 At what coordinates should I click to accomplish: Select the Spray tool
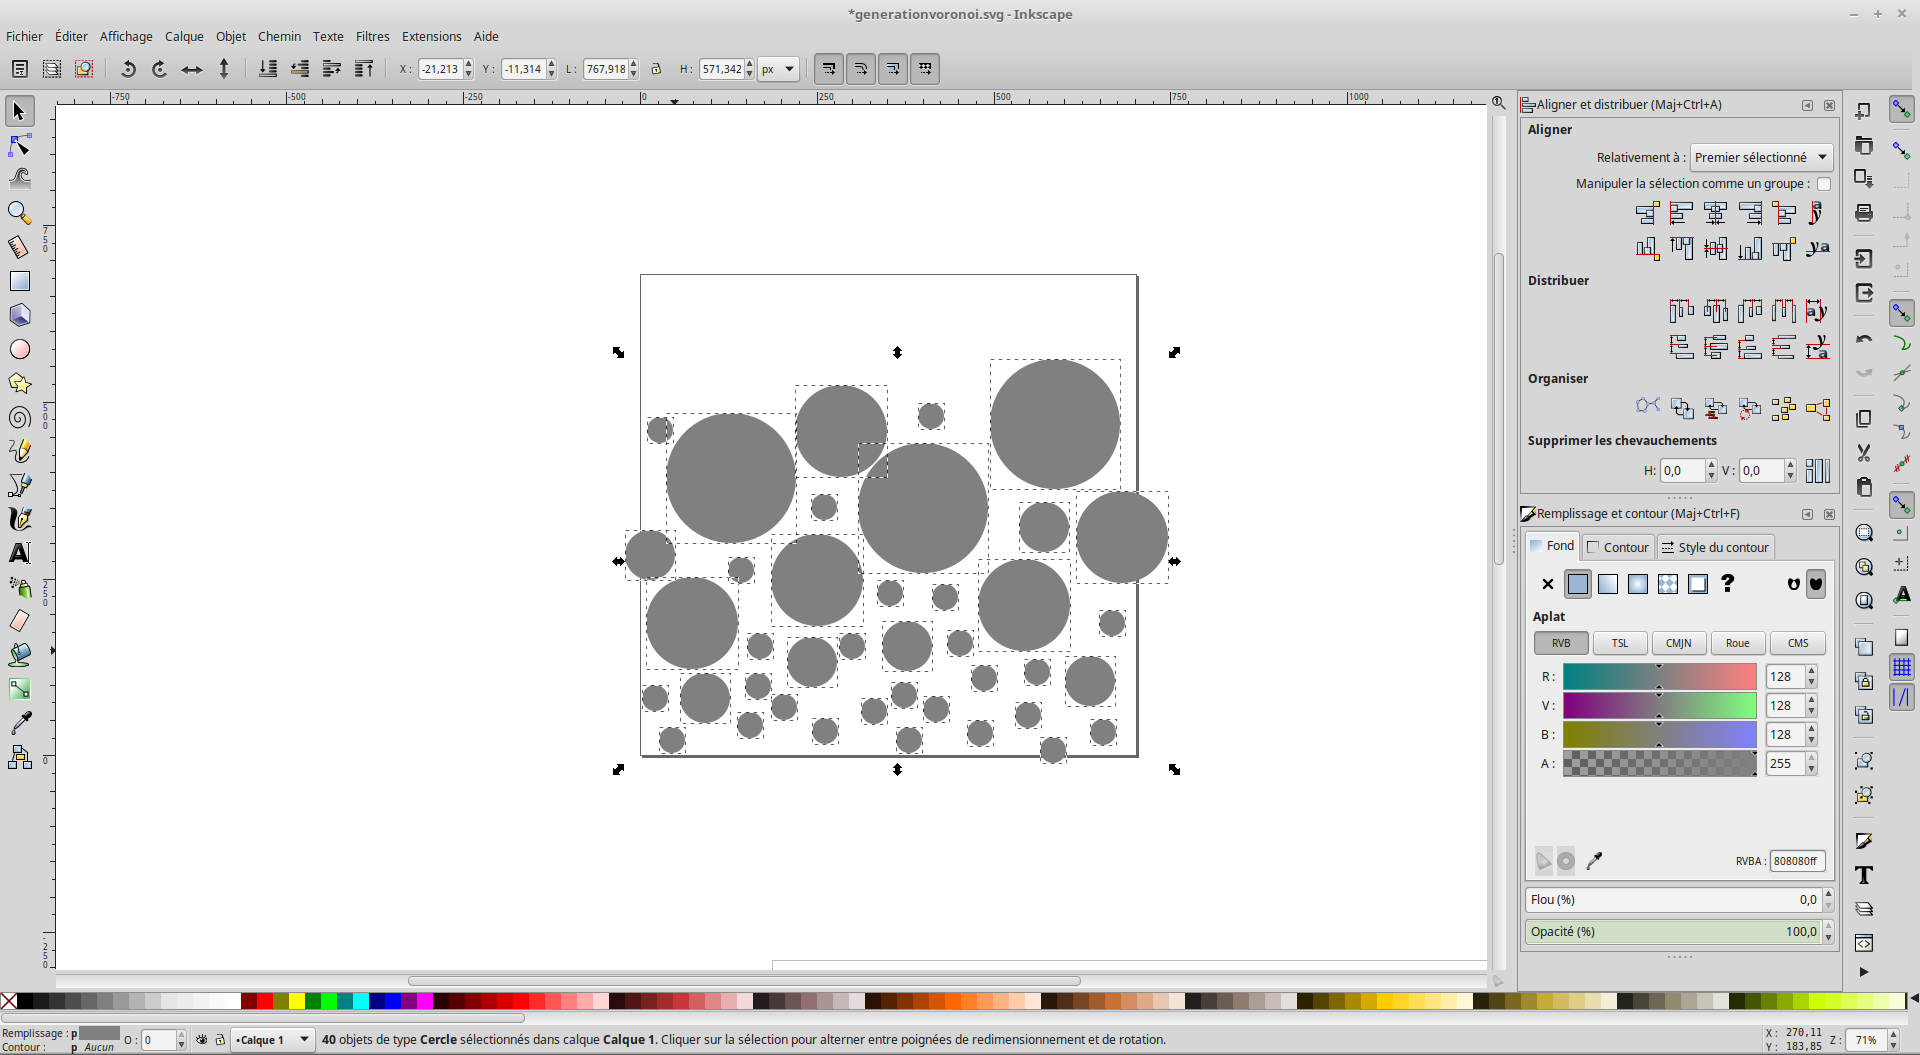(x=19, y=587)
